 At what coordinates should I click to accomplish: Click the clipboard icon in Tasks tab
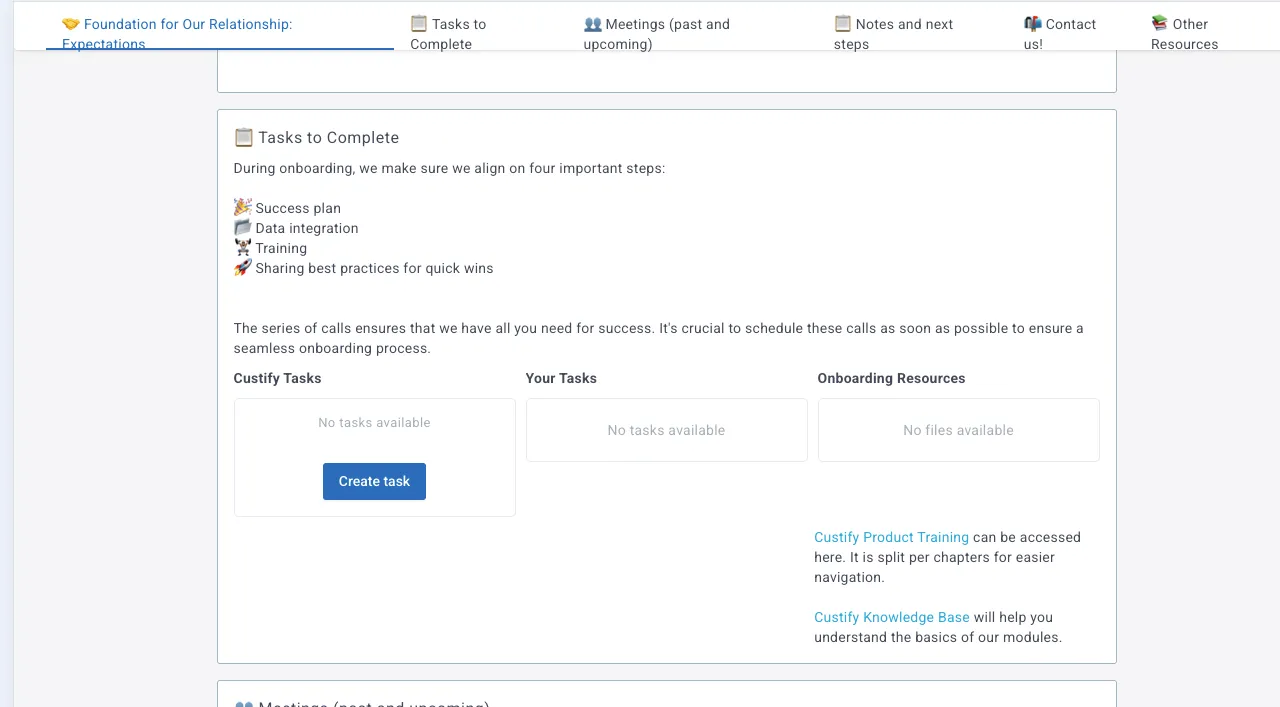click(419, 24)
